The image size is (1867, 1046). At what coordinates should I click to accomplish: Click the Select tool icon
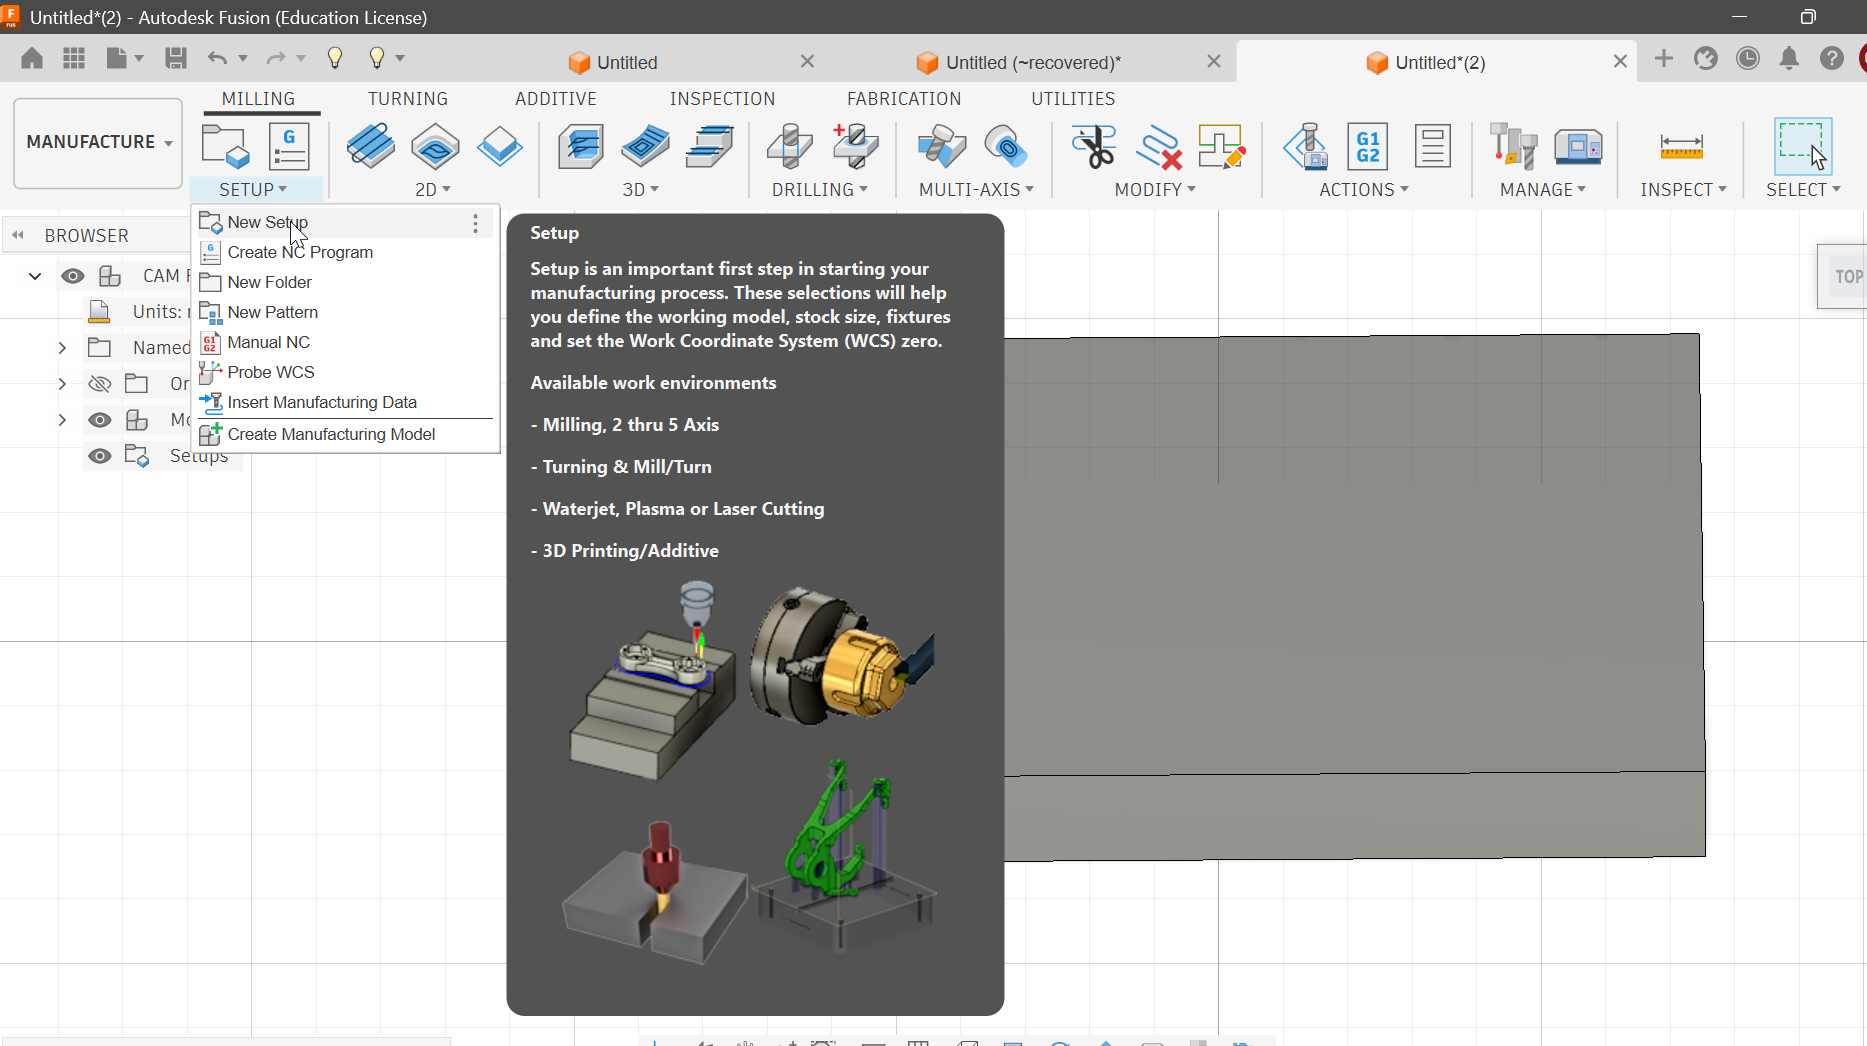(x=1803, y=146)
